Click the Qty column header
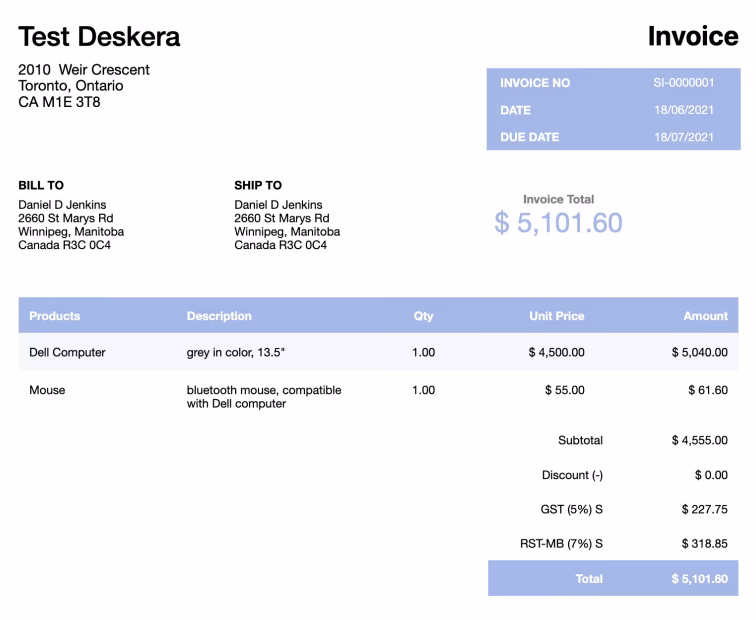 click(x=423, y=316)
